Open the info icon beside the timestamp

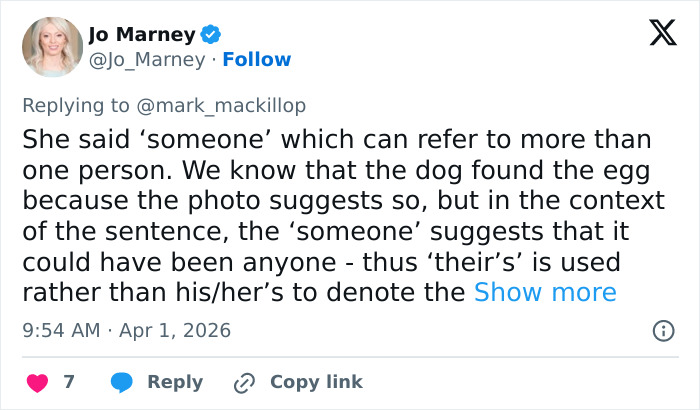coord(662,330)
